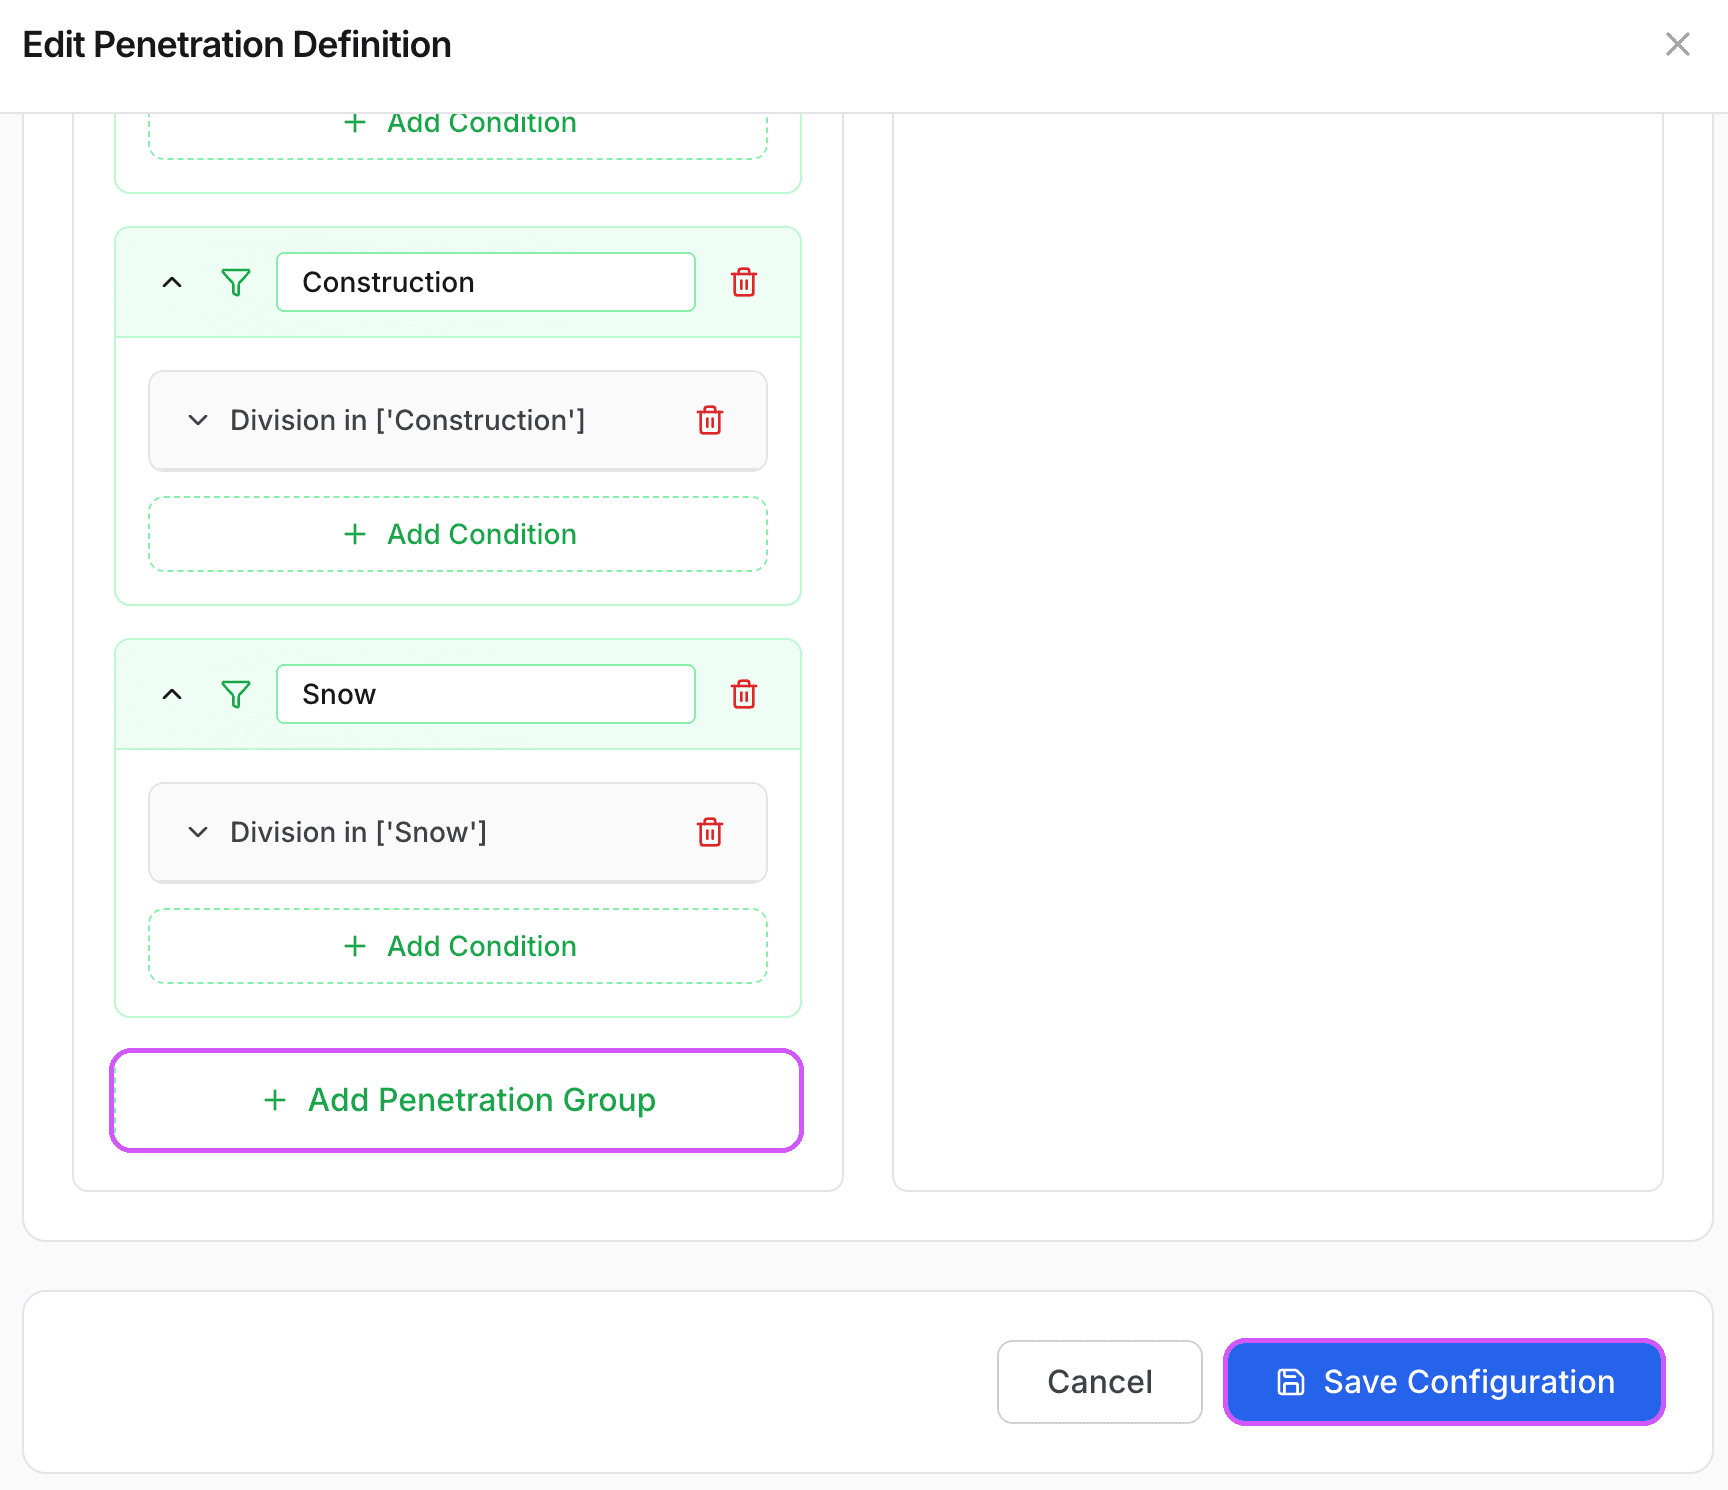Delete the Construction penetration group via trash icon
Screen dimensions: 1728x1490
pyautogui.click(x=743, y=282)
